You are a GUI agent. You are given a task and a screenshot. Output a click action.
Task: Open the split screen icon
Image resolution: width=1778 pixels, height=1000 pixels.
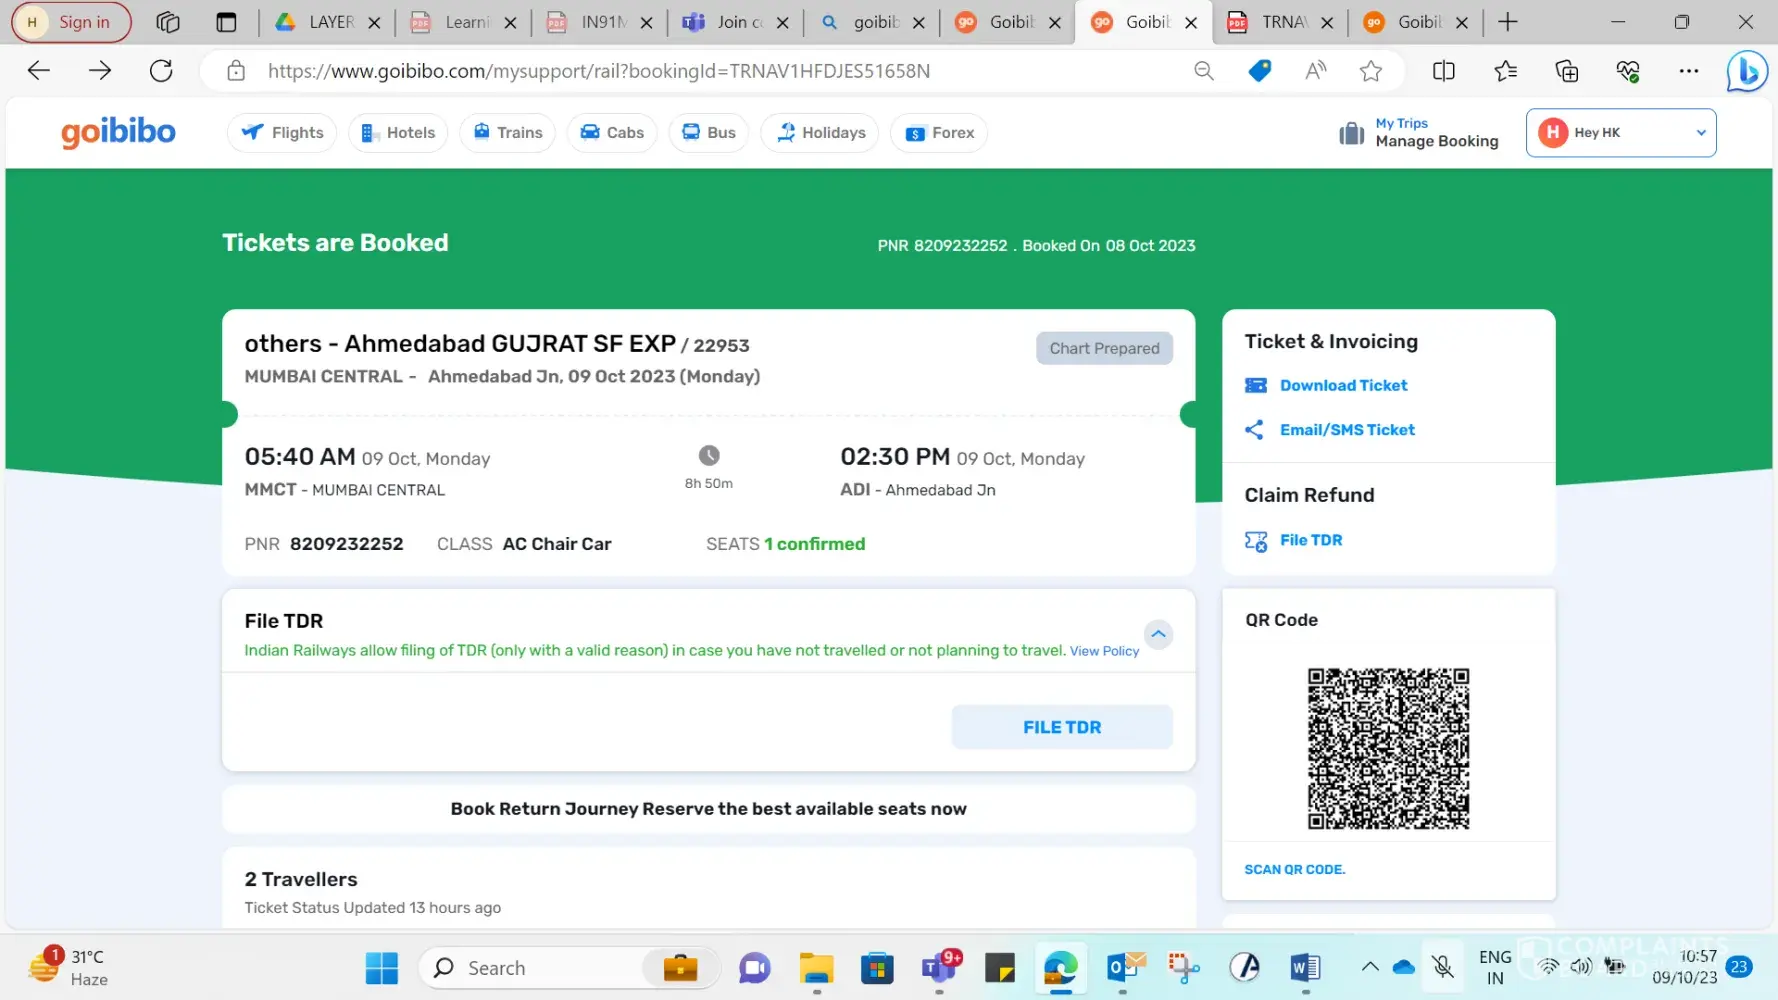click(x=1444, y=71)
